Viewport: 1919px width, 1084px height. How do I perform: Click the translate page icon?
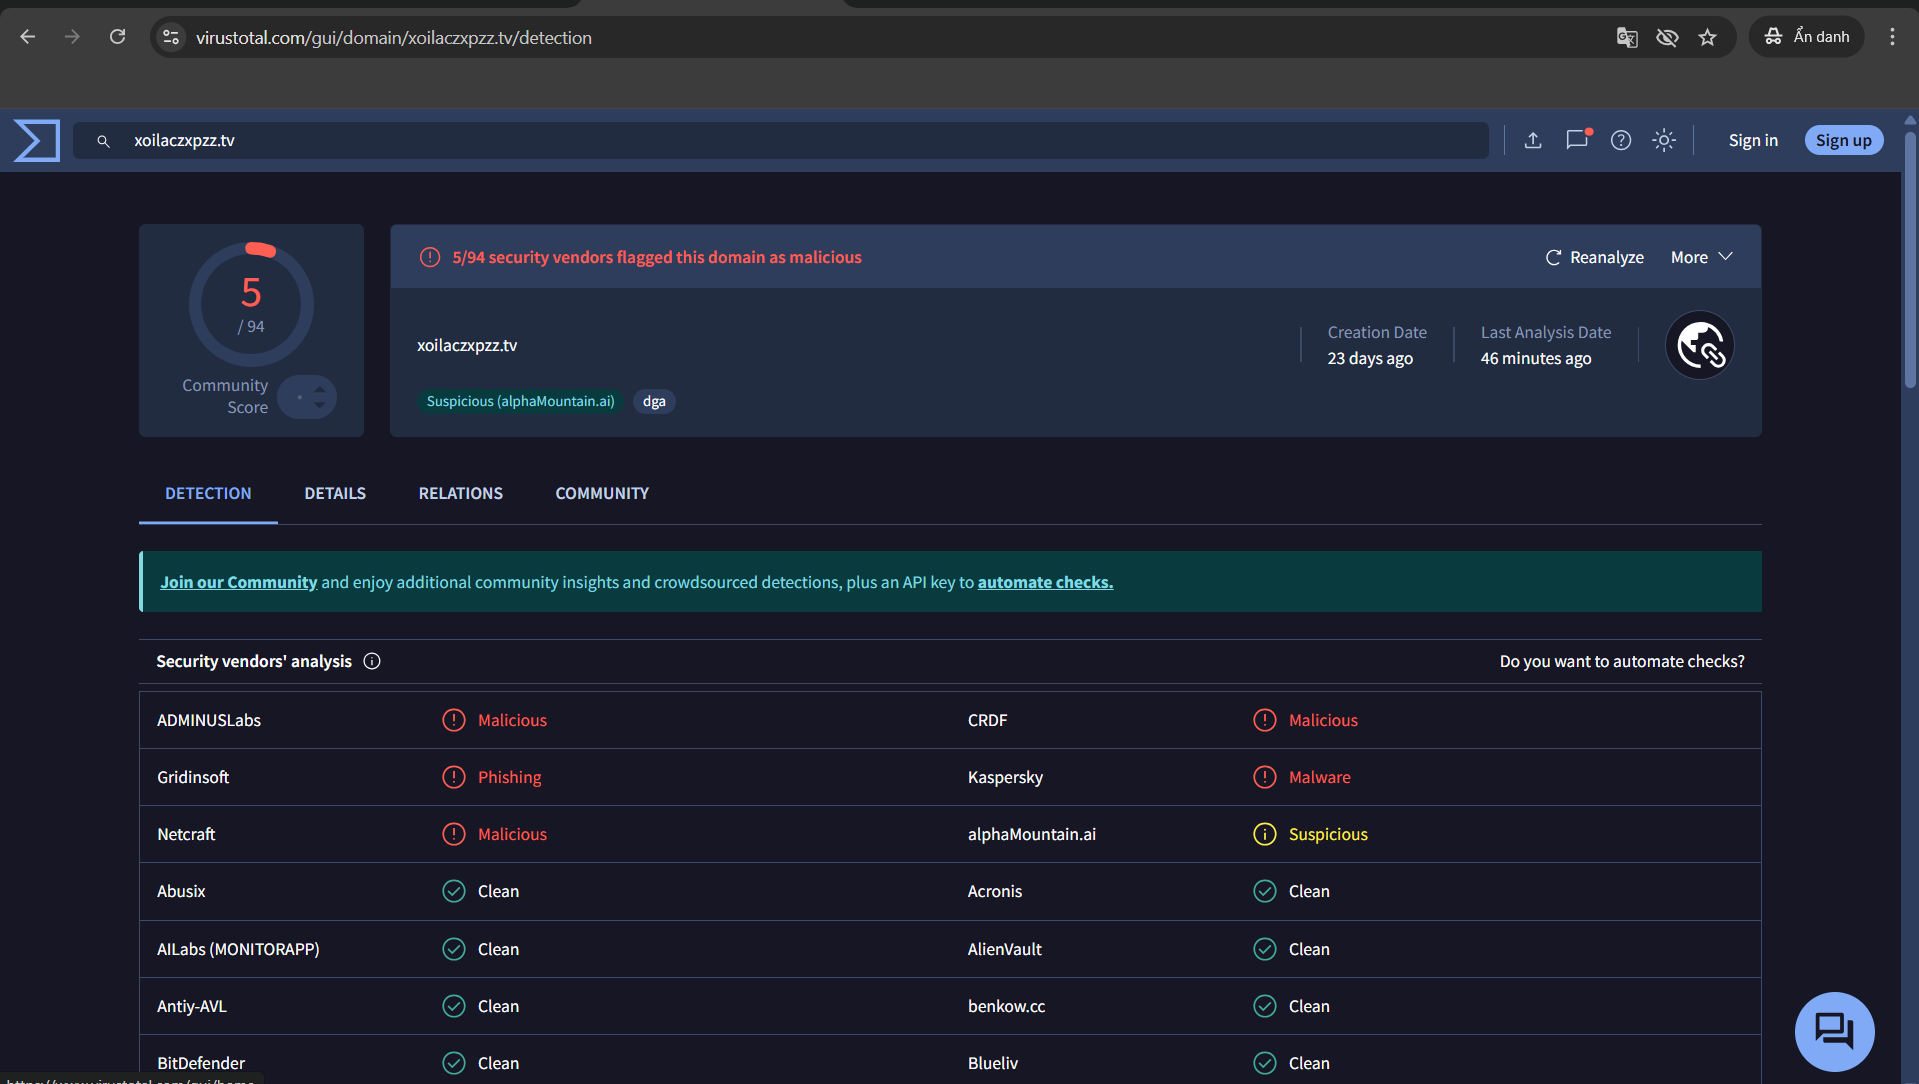click(x=1627, y=37)
